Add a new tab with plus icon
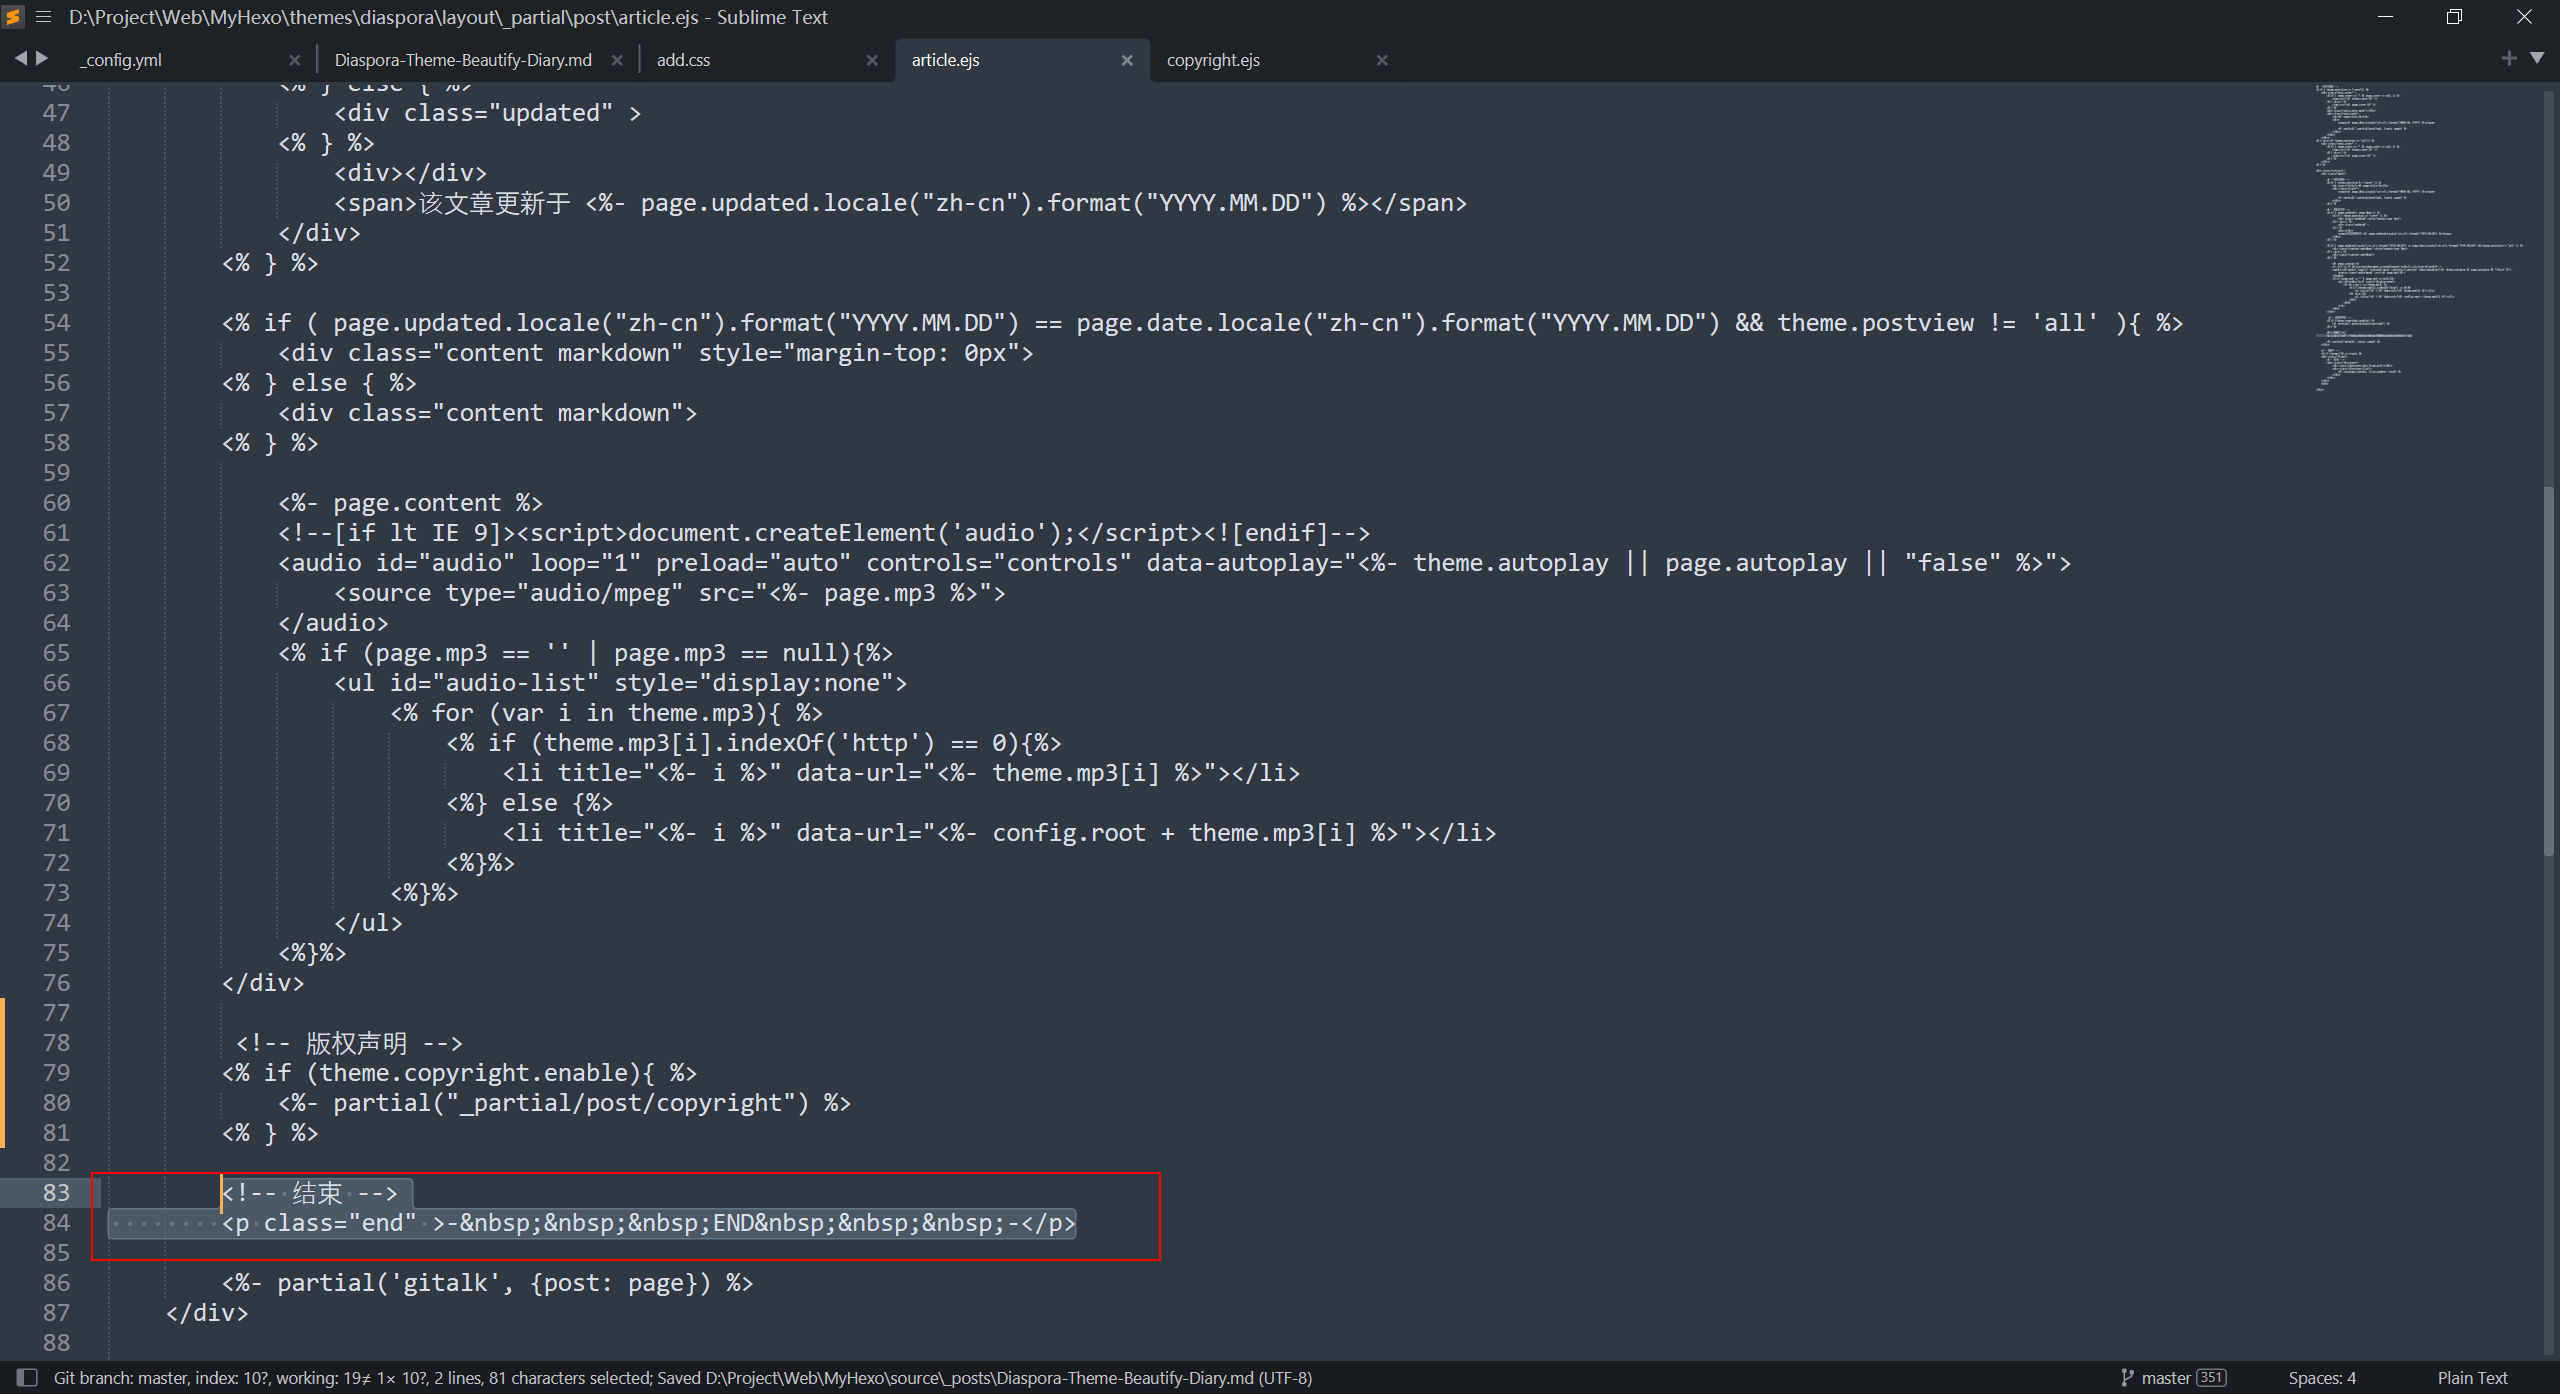The height and width of the screenshot is (1394, 2560). click(x=2509, y=58)
